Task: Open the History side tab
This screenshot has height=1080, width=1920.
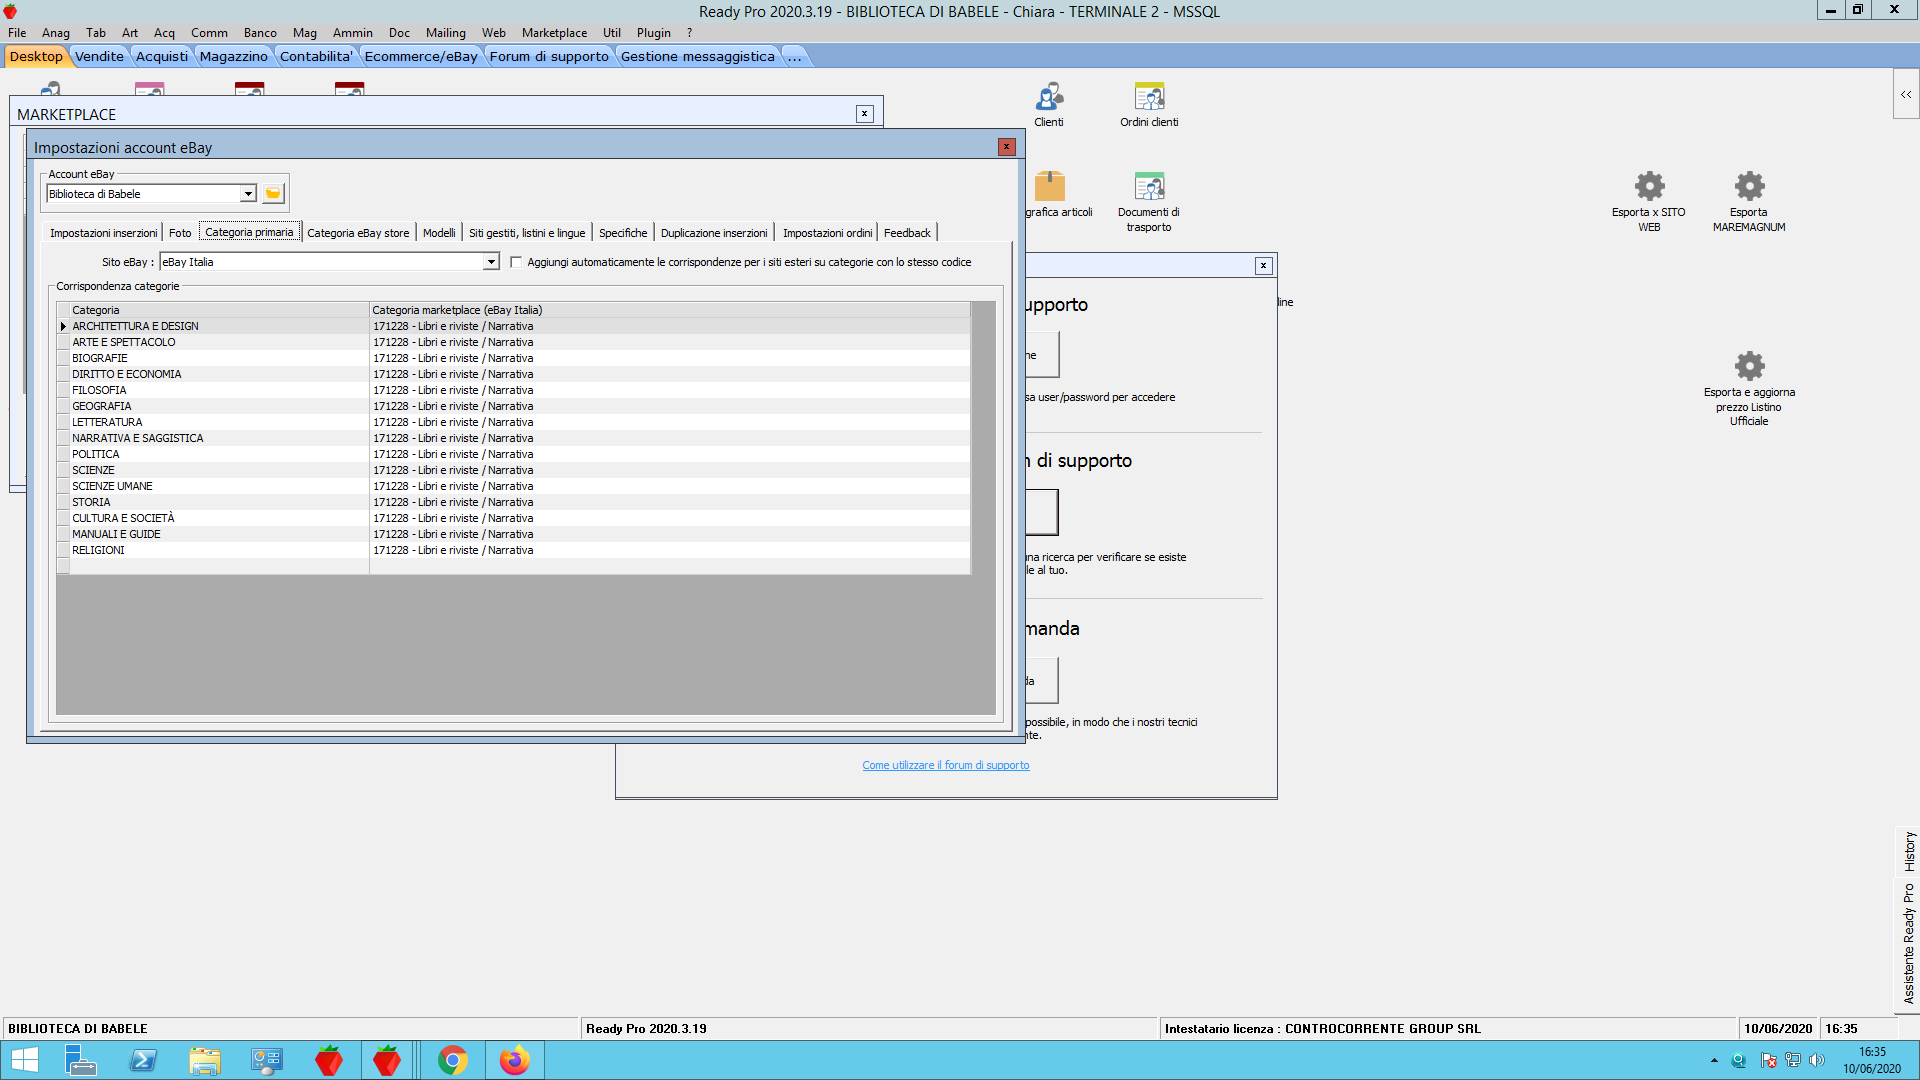Action: click(1909, 852)
